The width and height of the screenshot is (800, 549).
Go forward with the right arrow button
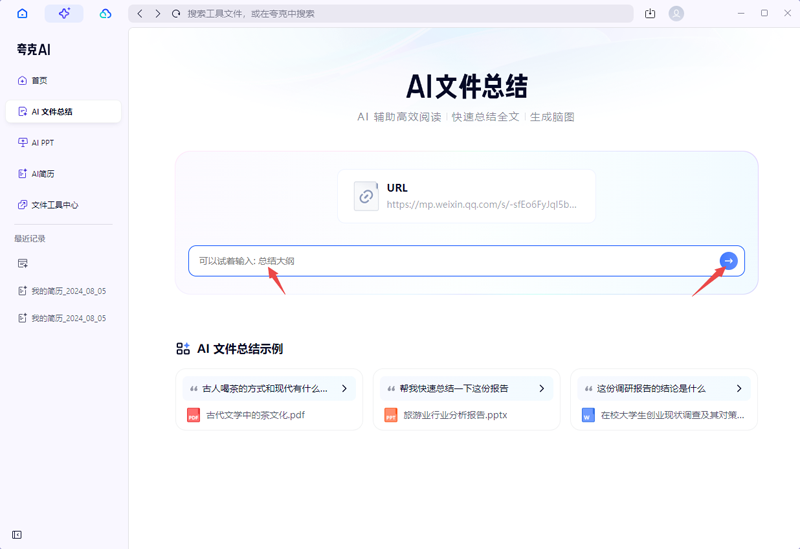click(x=158, y=14)
